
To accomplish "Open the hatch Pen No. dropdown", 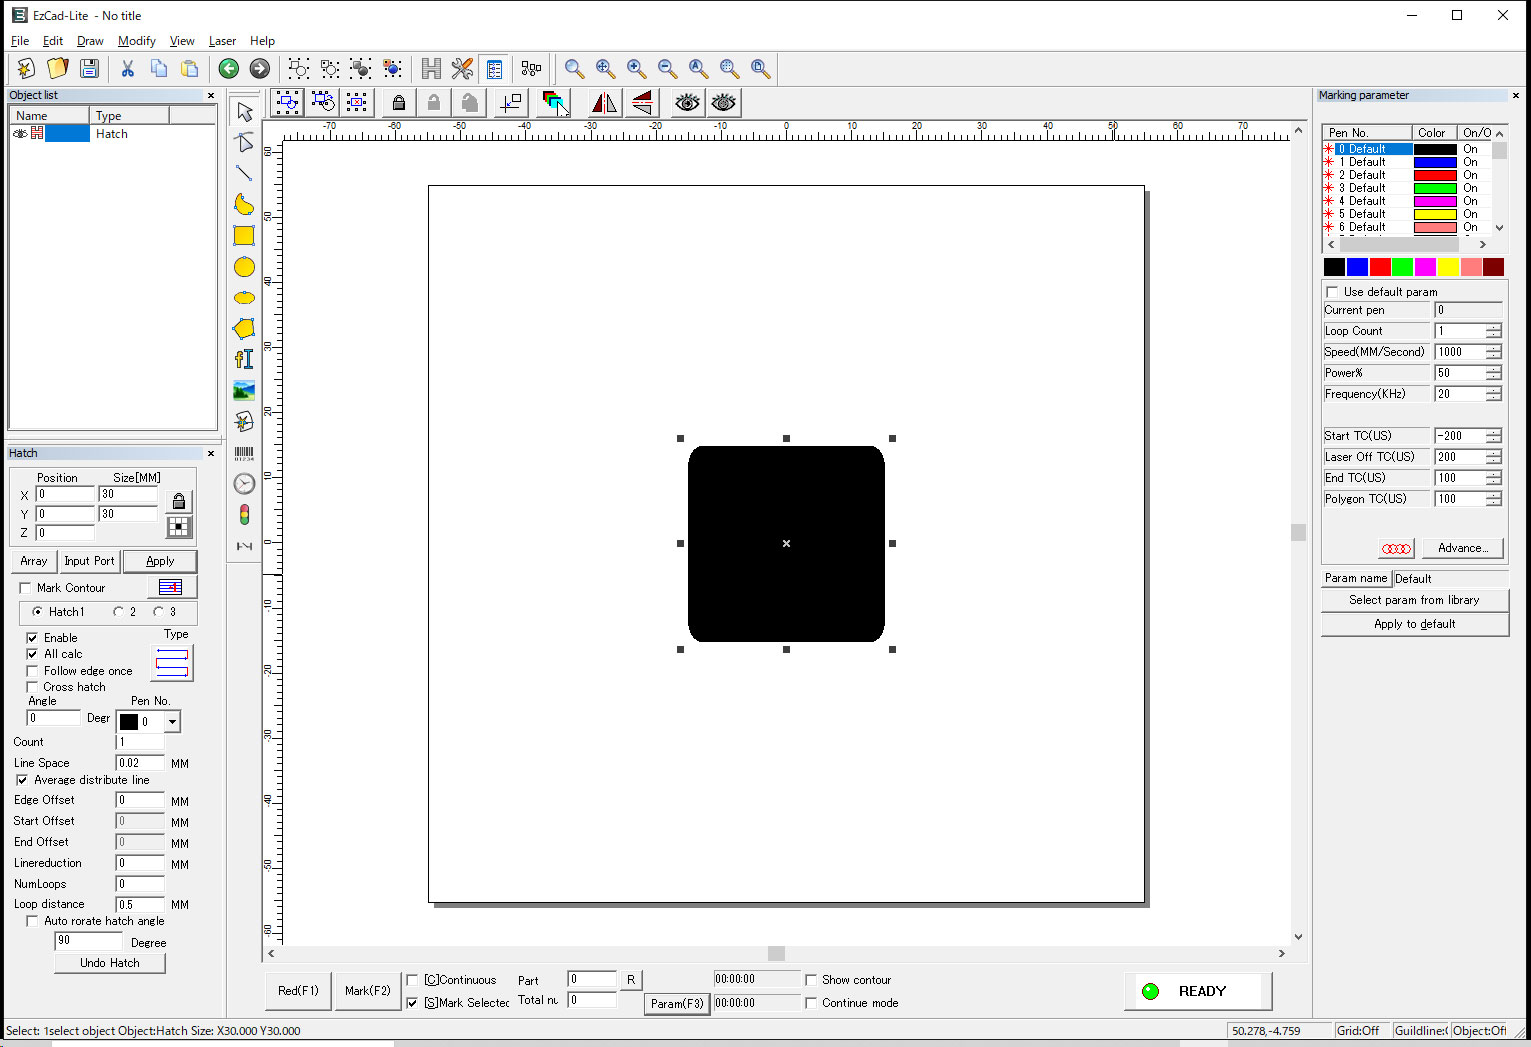I will point(172,722).
